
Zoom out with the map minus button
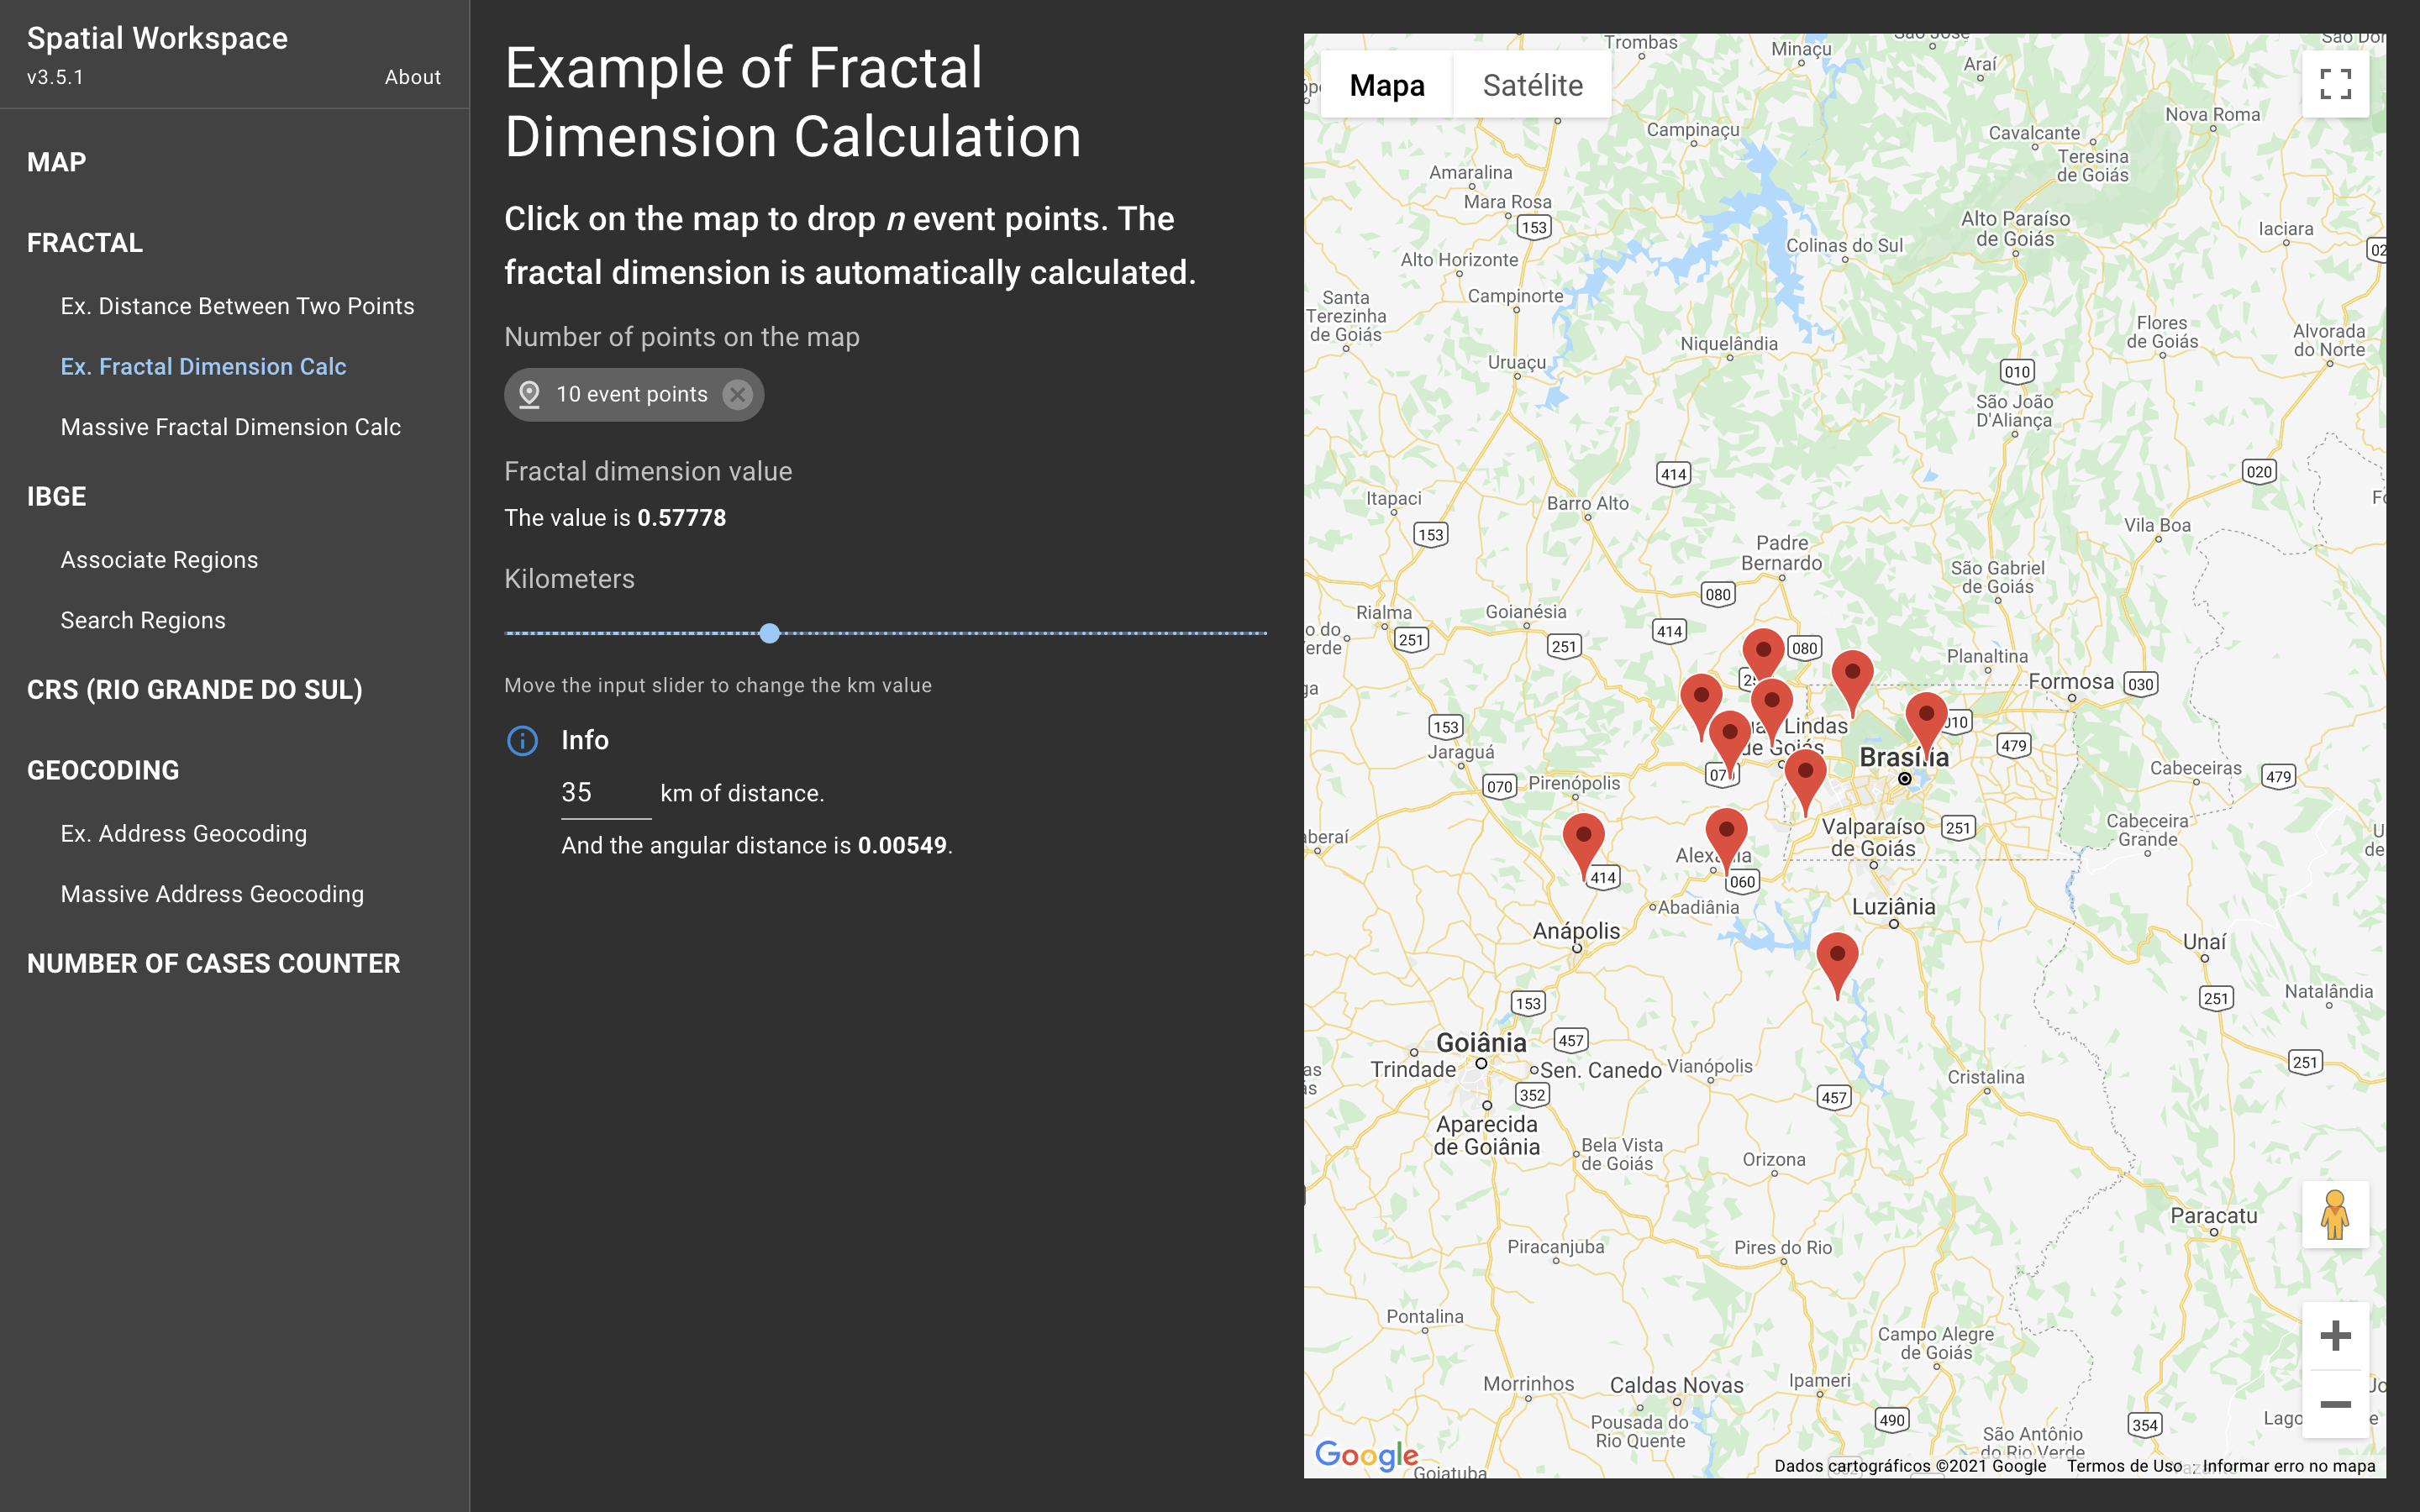[x=2334, y=1404]
